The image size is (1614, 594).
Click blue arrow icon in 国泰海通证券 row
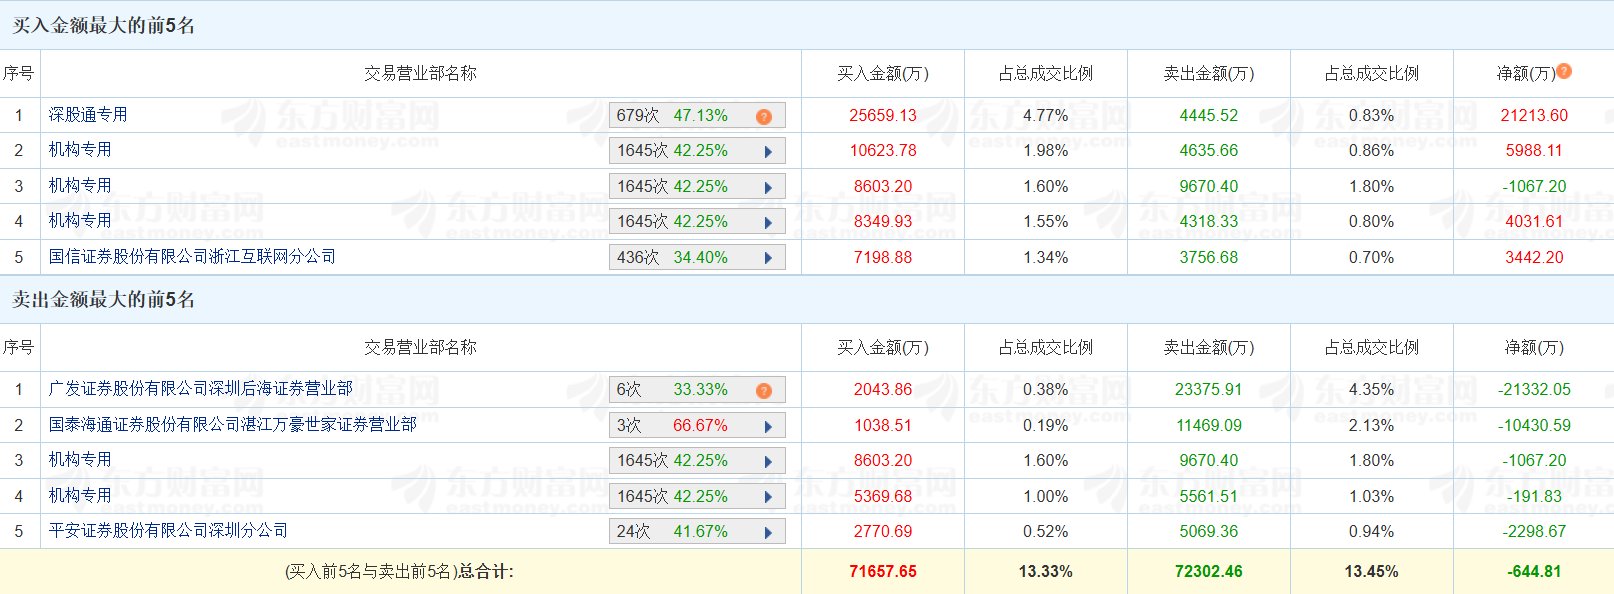coord(768,426)
